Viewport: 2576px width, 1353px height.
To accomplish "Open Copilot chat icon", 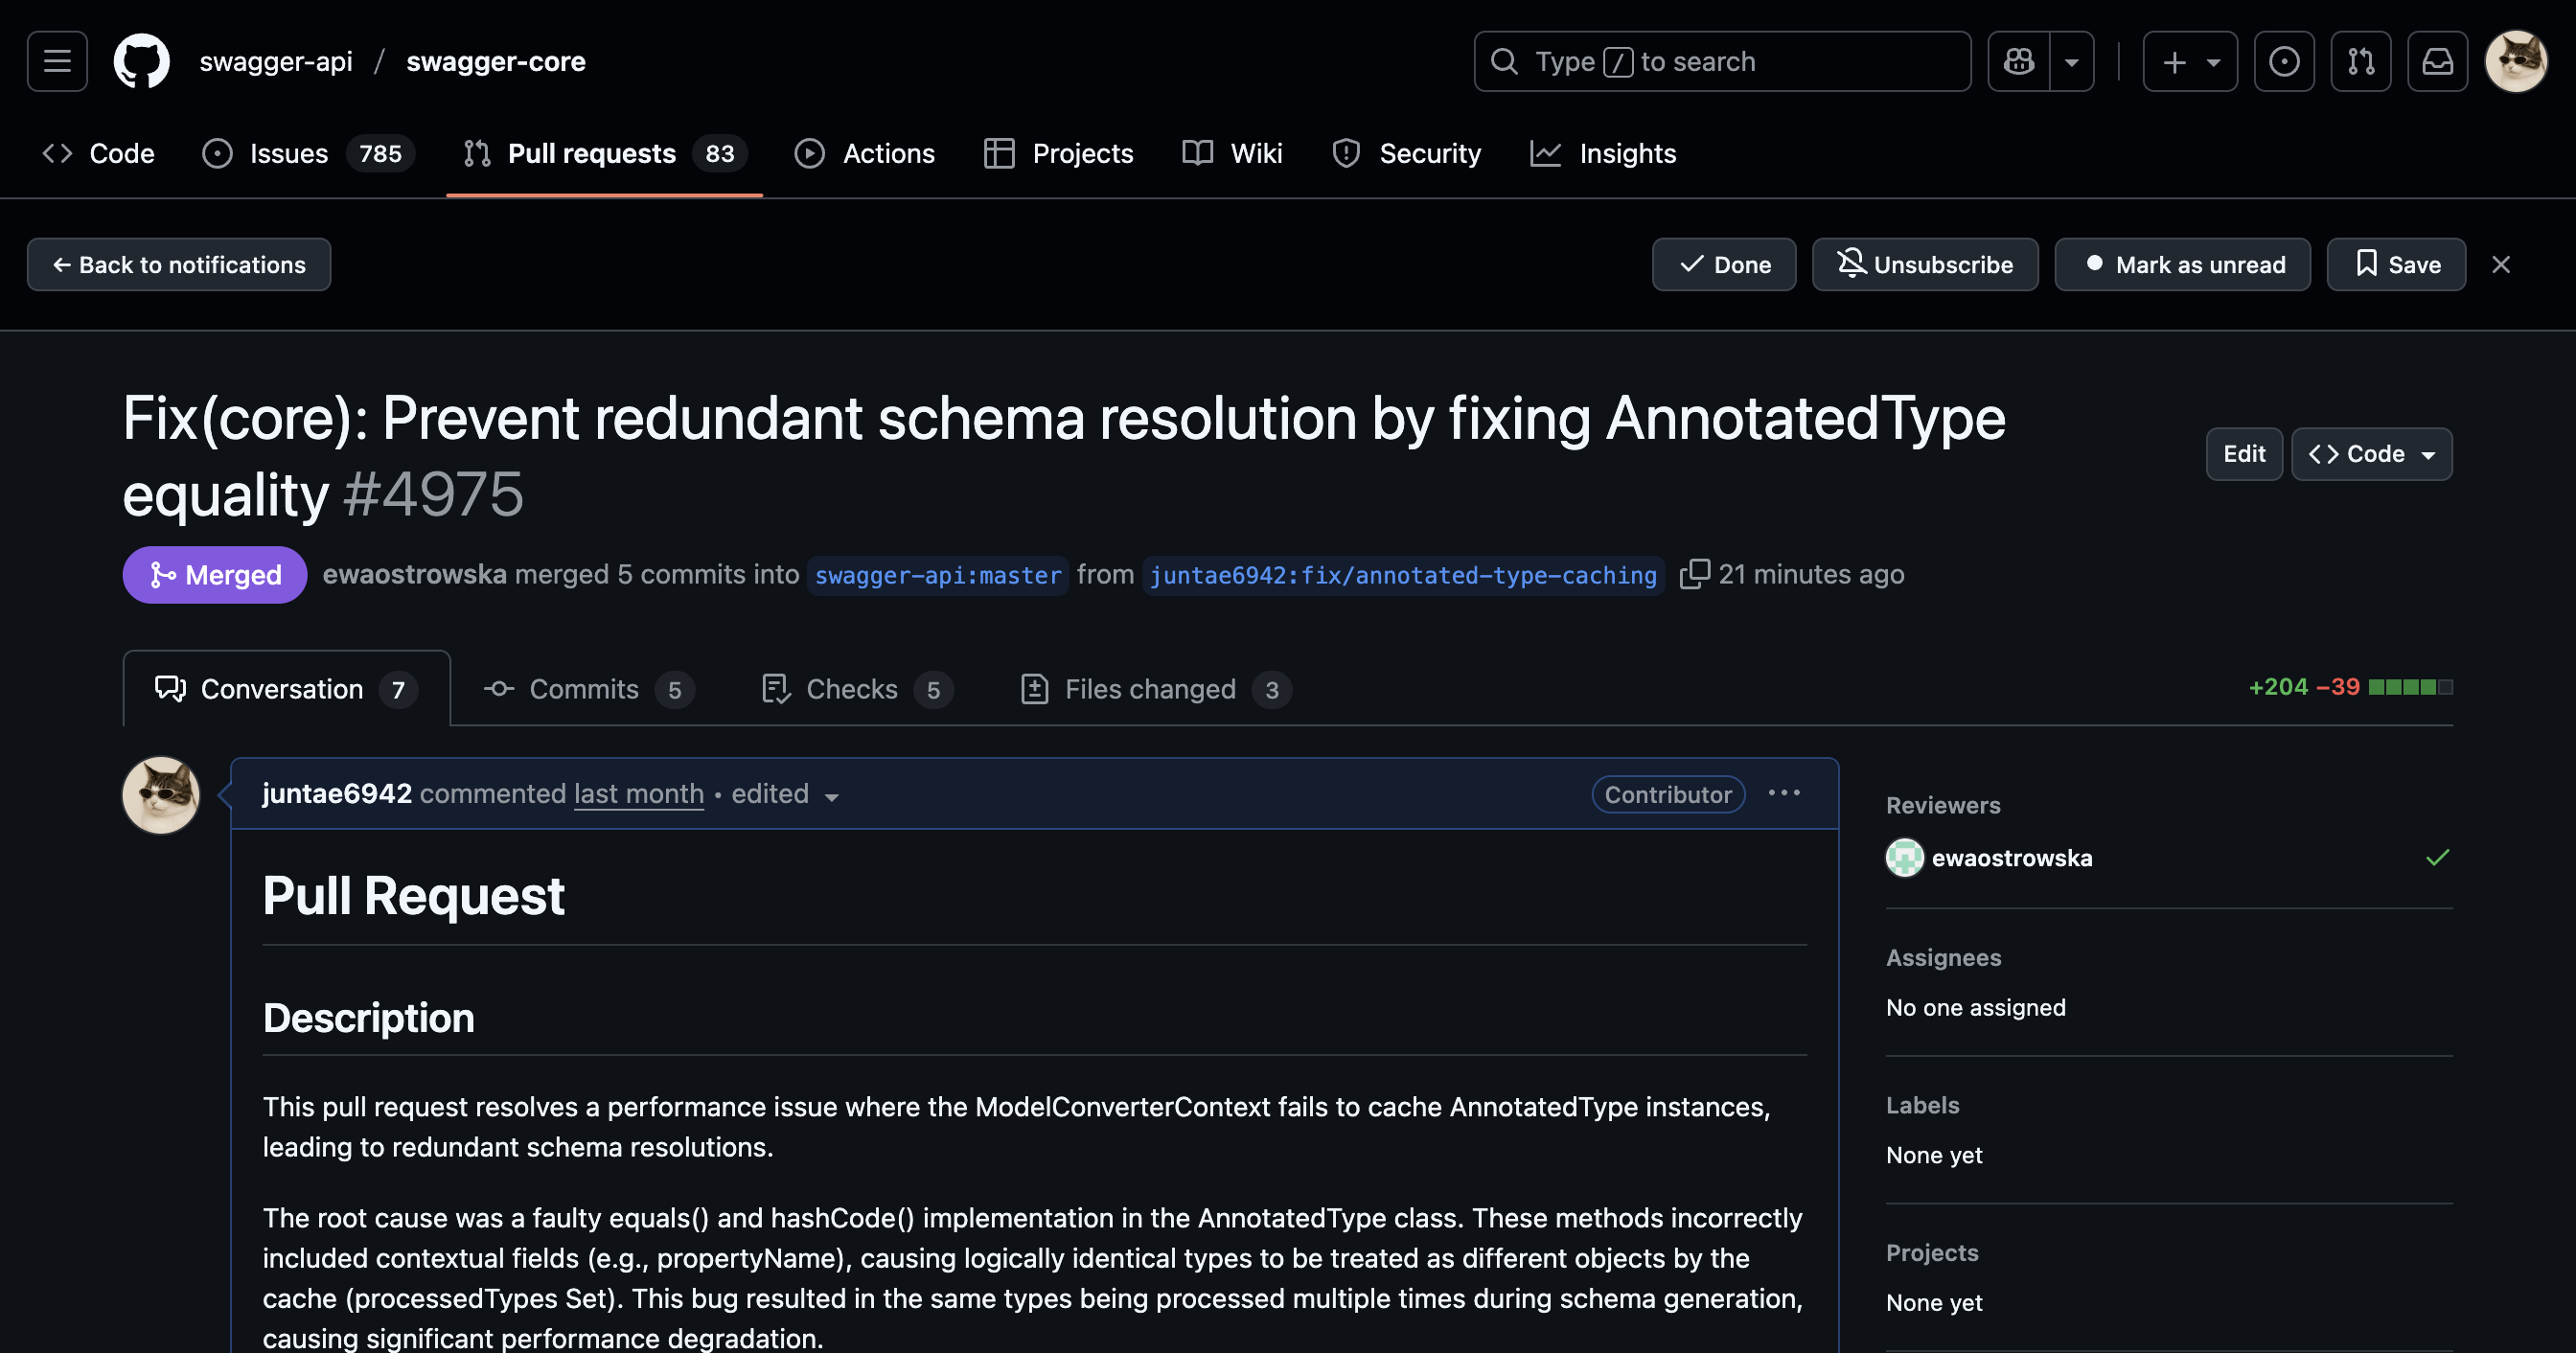I will pyautogui.click(x=2019, y=62).
